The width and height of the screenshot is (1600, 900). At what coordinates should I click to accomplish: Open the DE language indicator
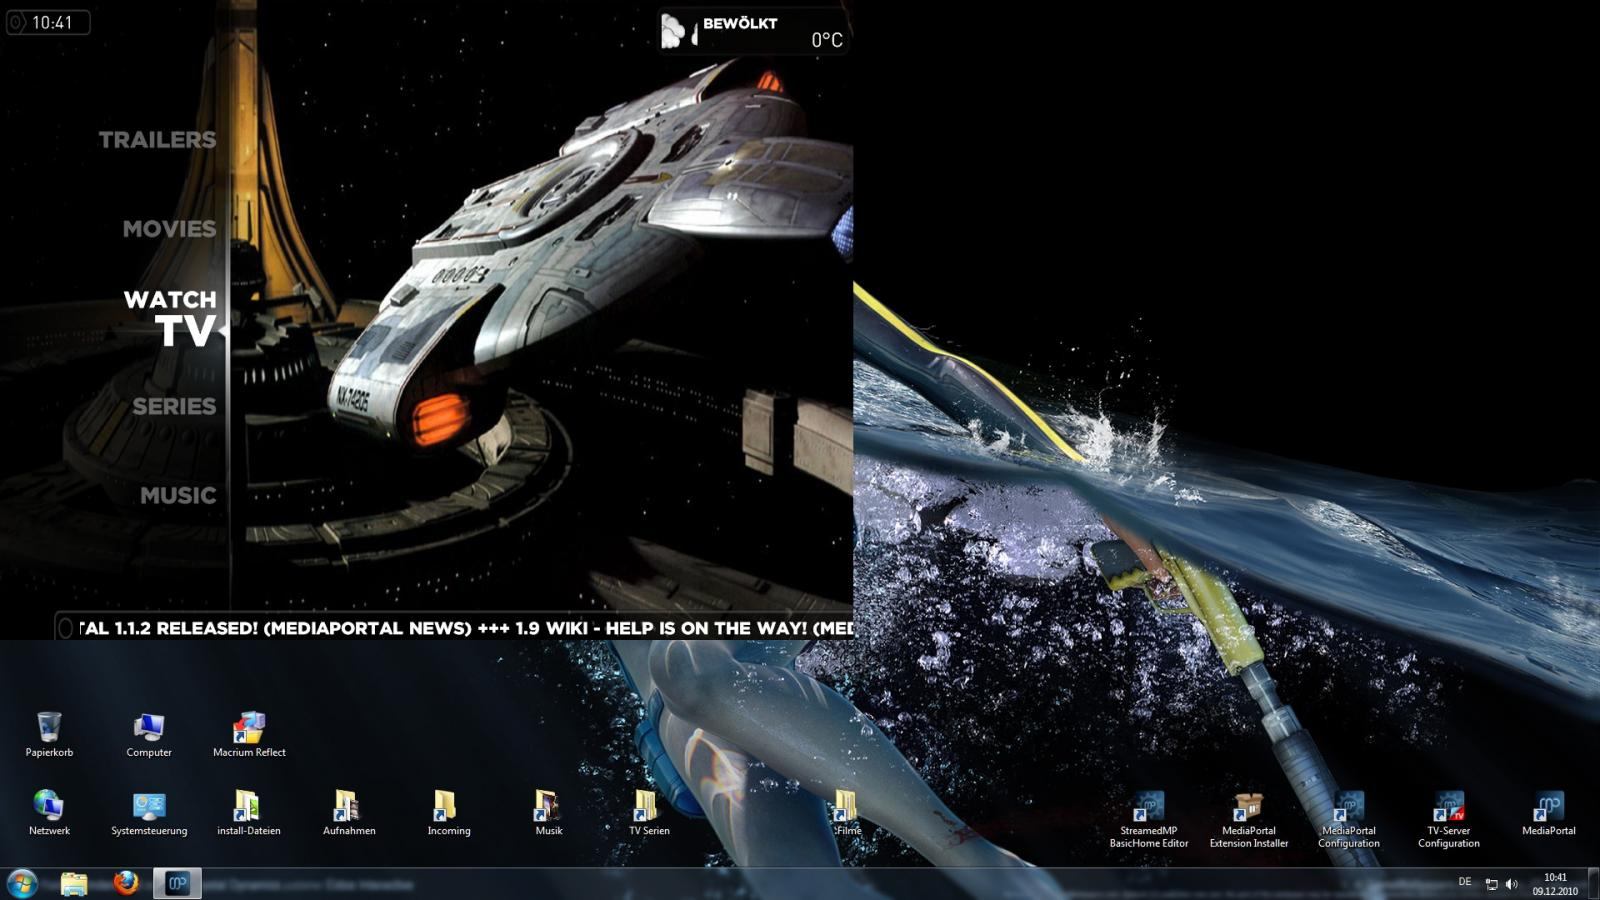(1465, 882)
